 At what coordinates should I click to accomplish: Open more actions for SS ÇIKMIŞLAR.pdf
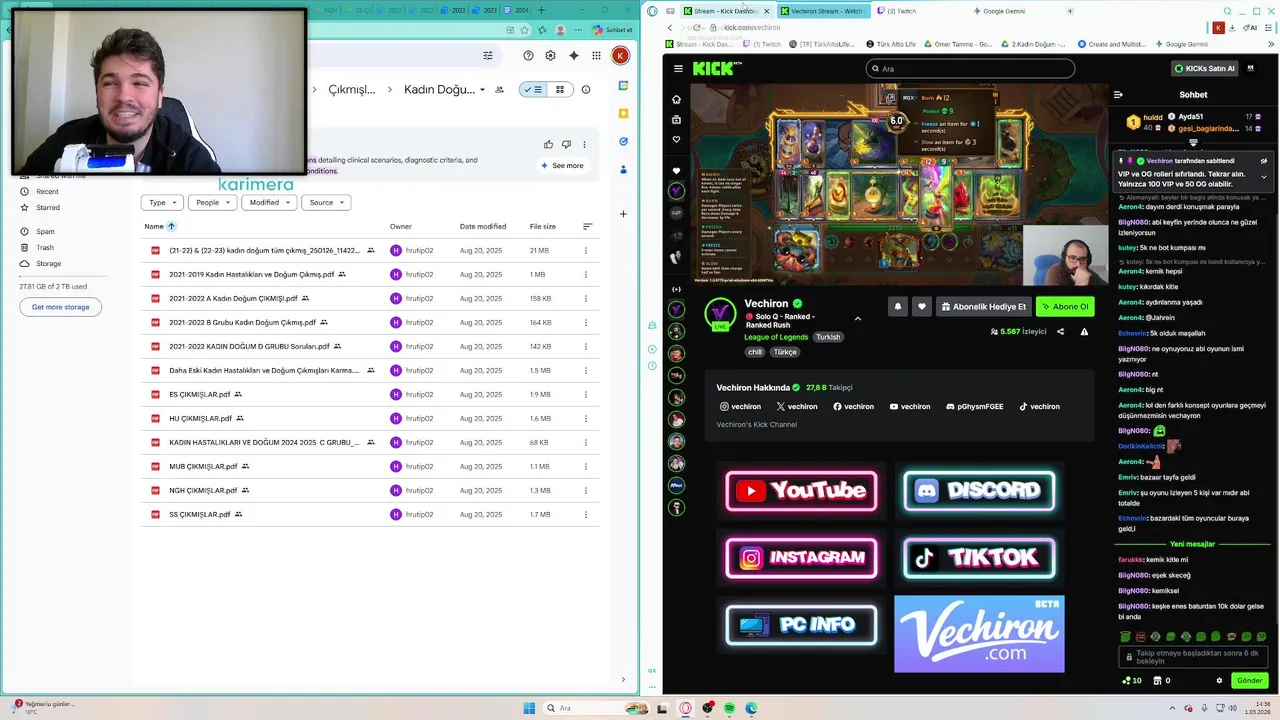pos(586,514)
